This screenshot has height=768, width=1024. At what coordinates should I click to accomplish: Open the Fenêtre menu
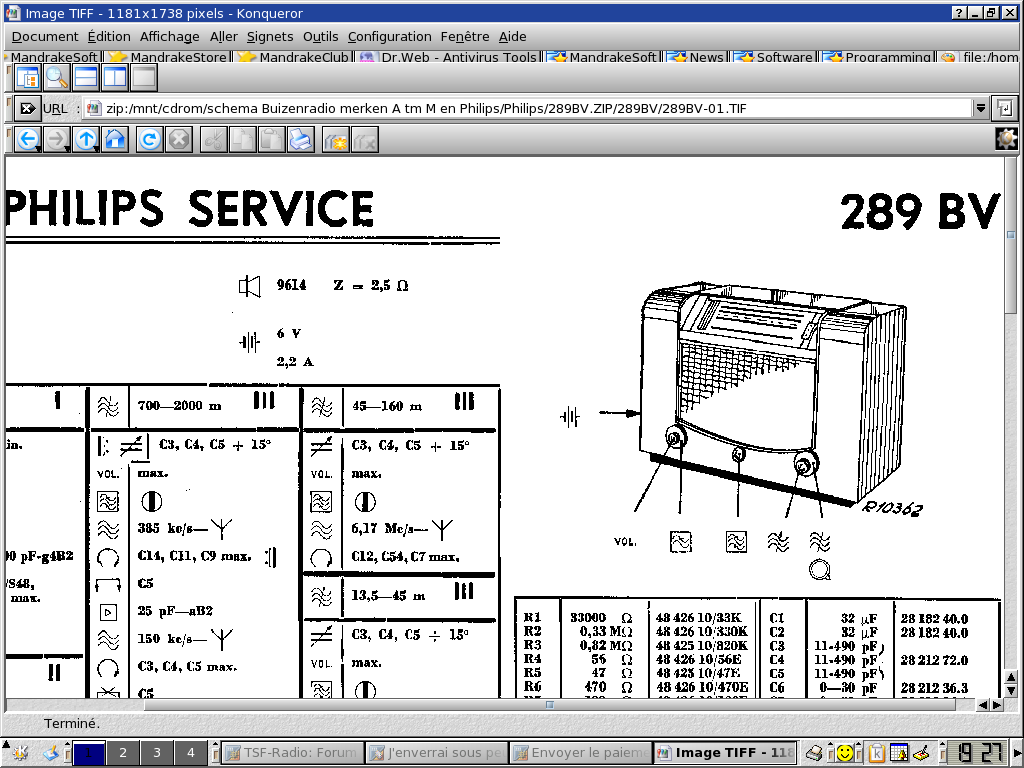(465, 37)
